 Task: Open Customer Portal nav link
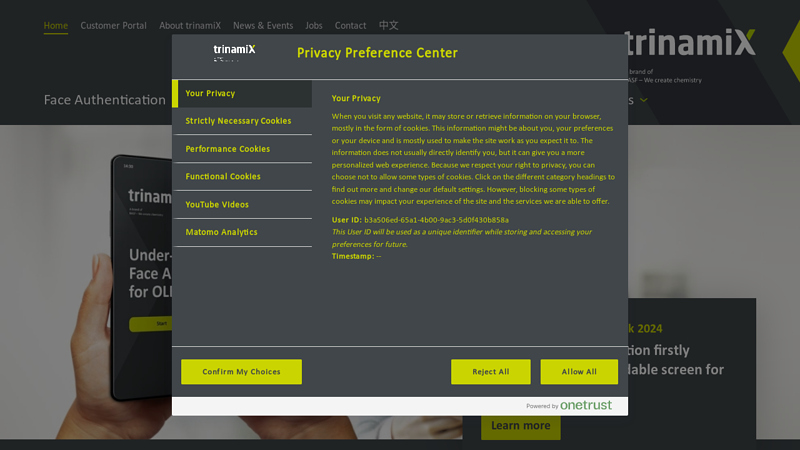click(113, 26)
